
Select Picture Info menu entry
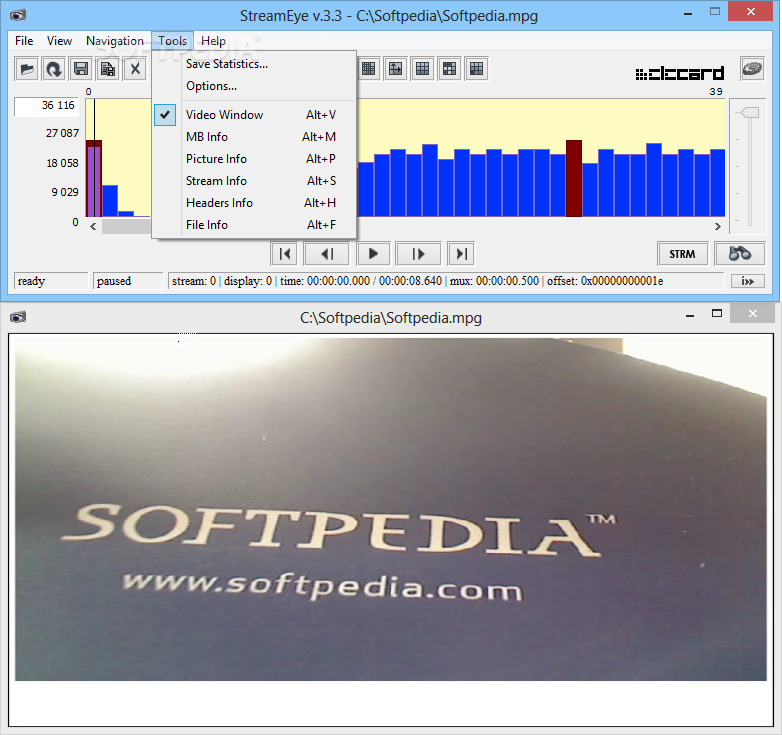254,159
